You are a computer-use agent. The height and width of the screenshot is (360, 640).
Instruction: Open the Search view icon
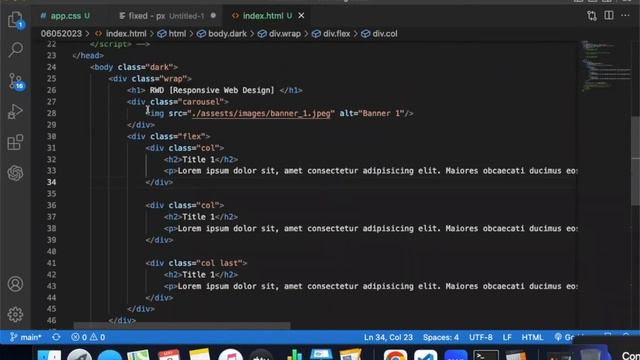(x=16, y=50)
